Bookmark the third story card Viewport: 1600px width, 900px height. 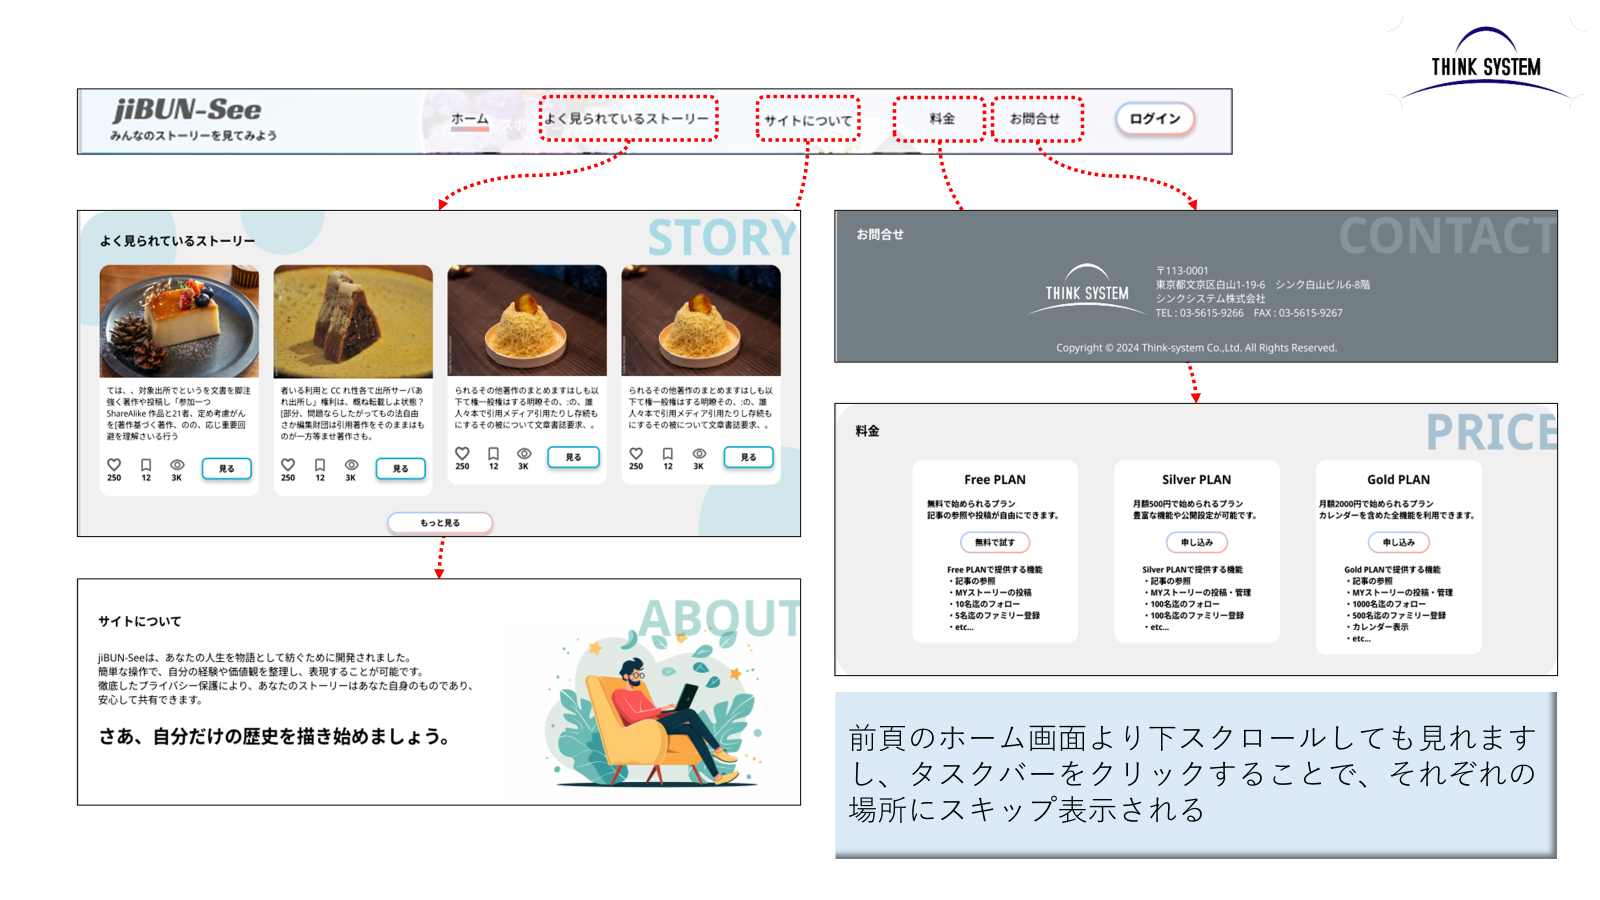point(493,454)
